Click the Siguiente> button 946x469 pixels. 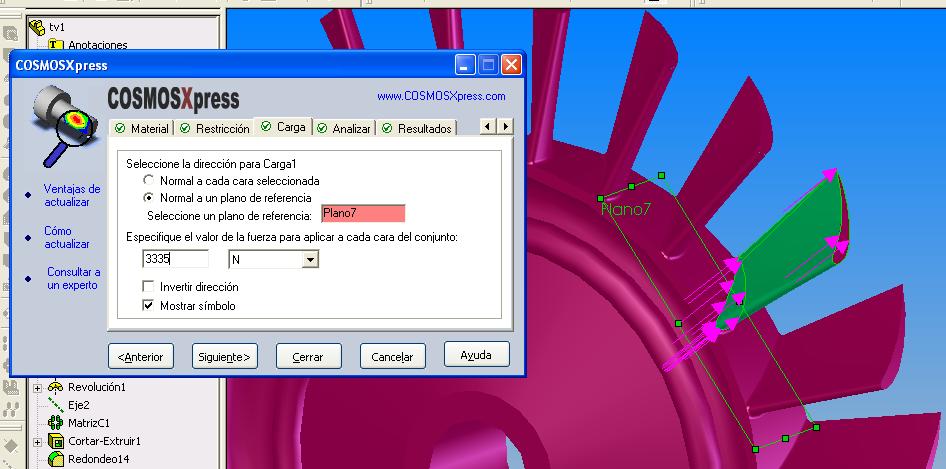click(x=224, y=356)
